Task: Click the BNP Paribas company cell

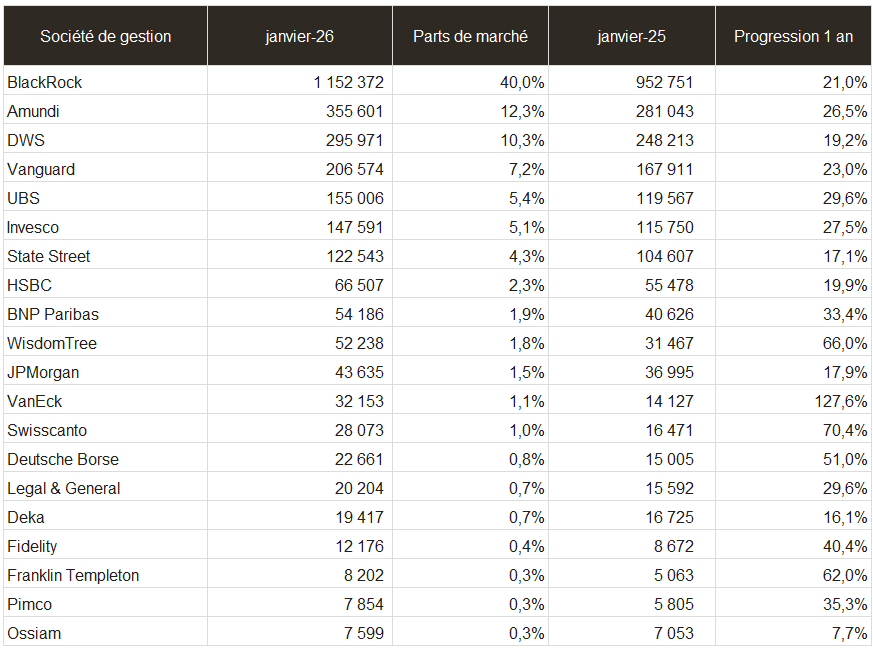Action: point(53,314)
